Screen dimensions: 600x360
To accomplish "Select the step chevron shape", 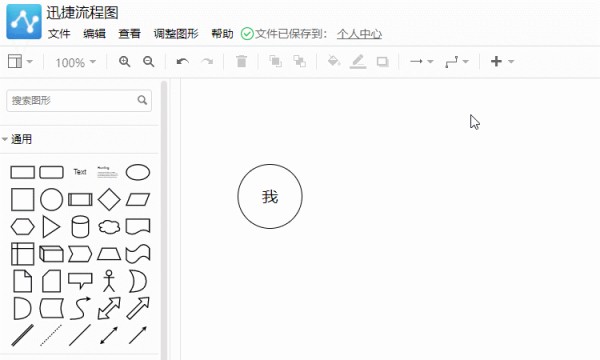I will pos(80,254).
